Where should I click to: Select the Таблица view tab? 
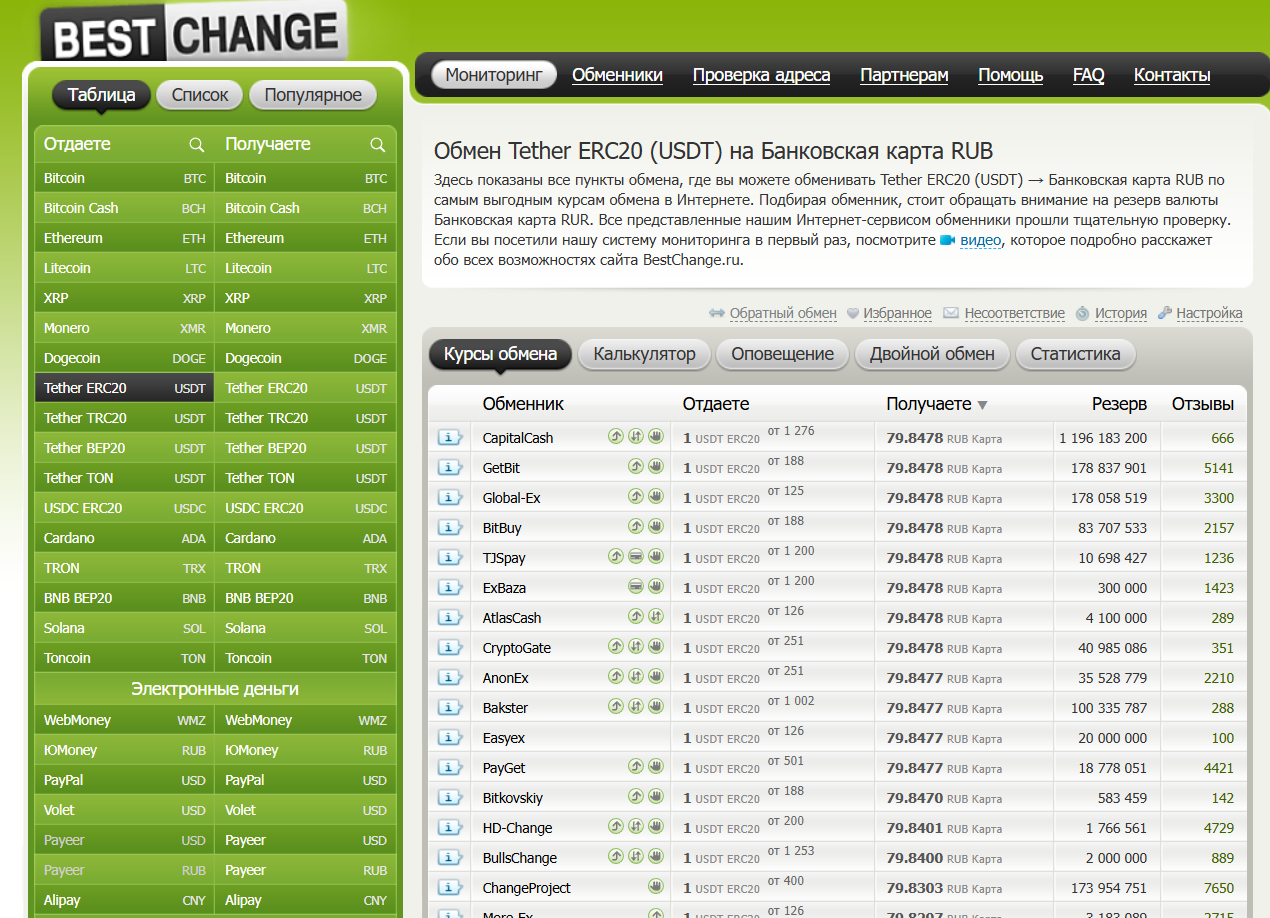click(x=101, y=95)
